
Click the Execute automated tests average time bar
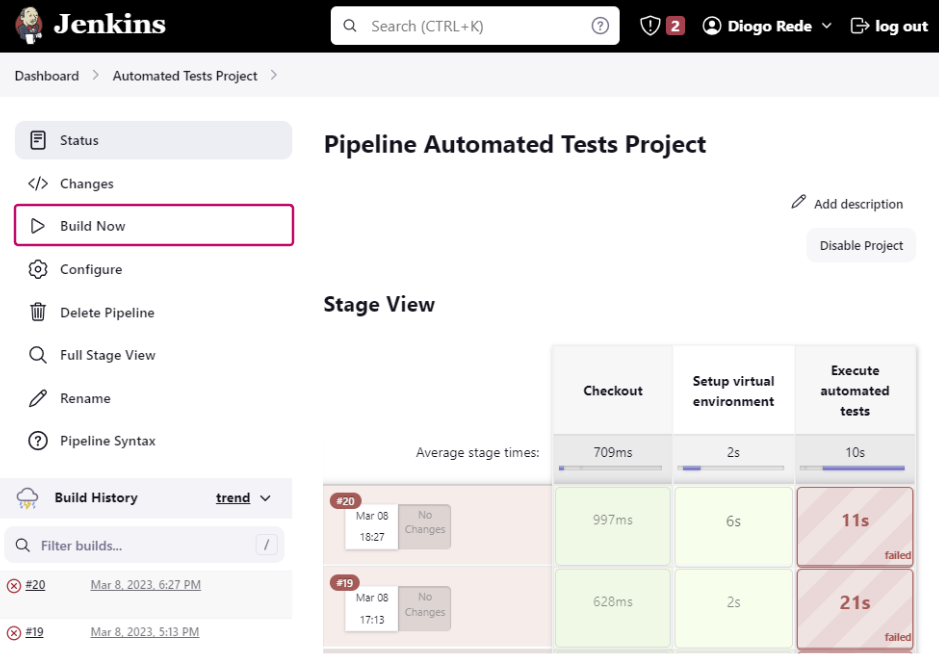coord(854,467)
